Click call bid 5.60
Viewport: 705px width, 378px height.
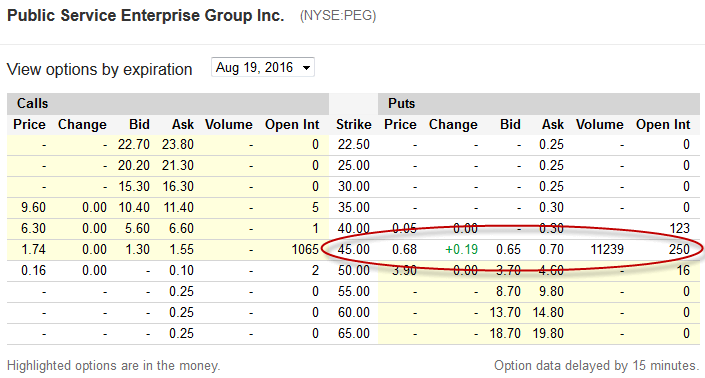coord(137,228)
